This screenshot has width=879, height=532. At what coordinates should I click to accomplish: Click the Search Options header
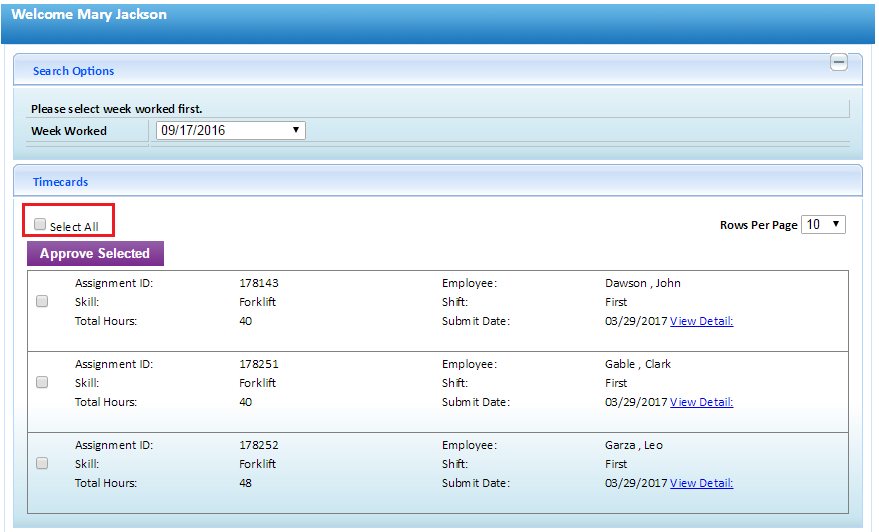point(73,71)
